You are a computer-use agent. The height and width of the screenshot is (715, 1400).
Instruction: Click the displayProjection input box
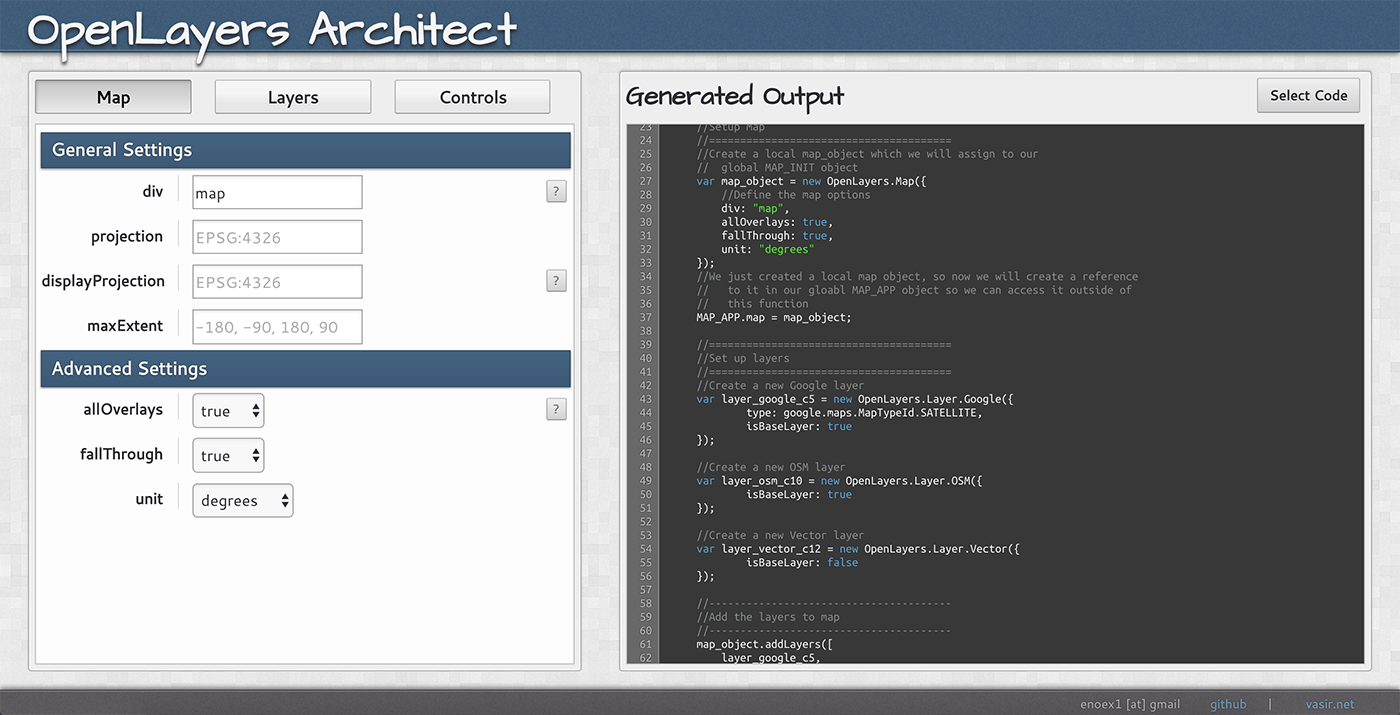277,282
